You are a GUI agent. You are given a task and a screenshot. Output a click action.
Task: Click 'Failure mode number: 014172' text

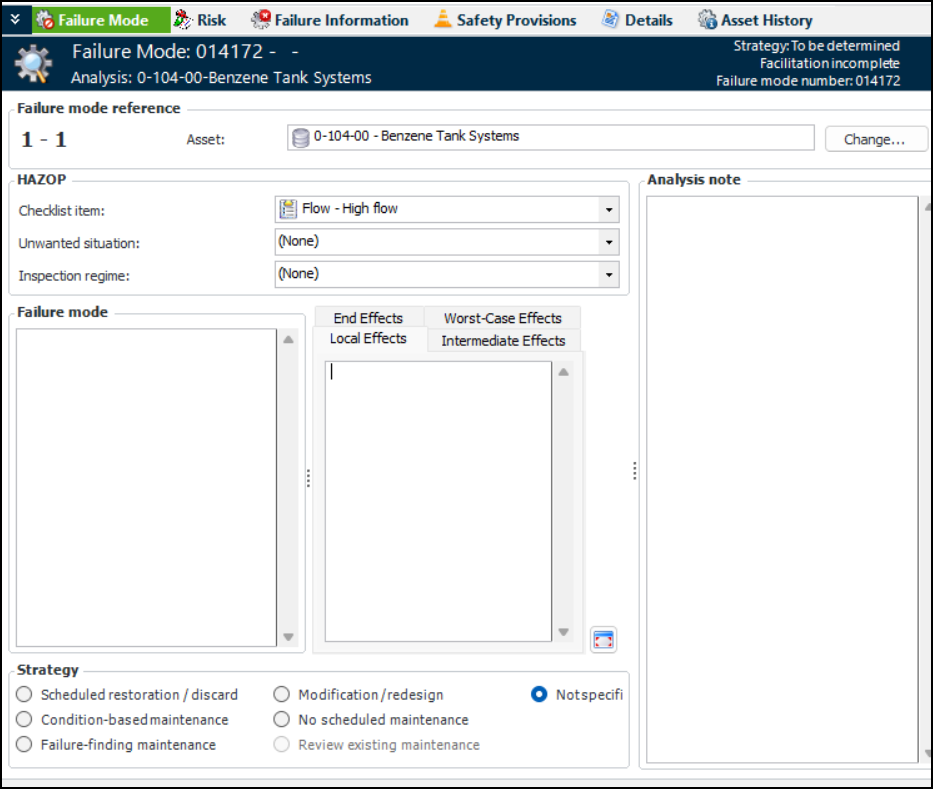808,81
